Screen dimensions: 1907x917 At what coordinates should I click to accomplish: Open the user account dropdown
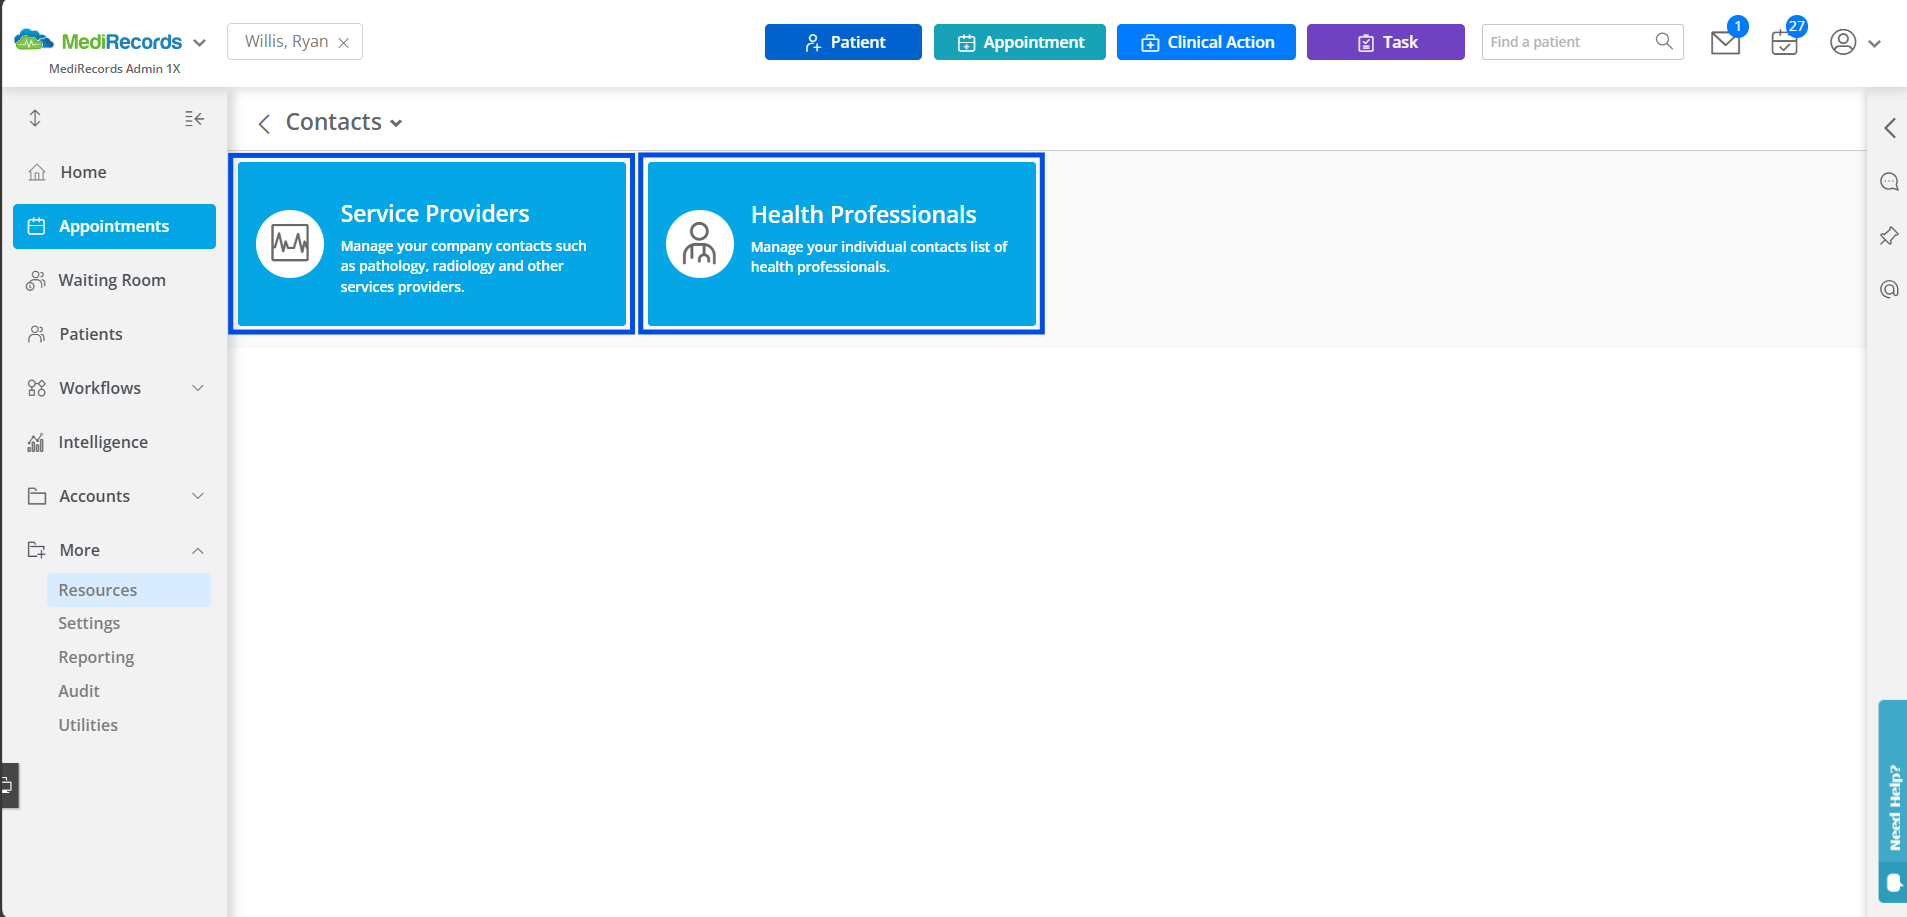click(x=1855, y=42)
